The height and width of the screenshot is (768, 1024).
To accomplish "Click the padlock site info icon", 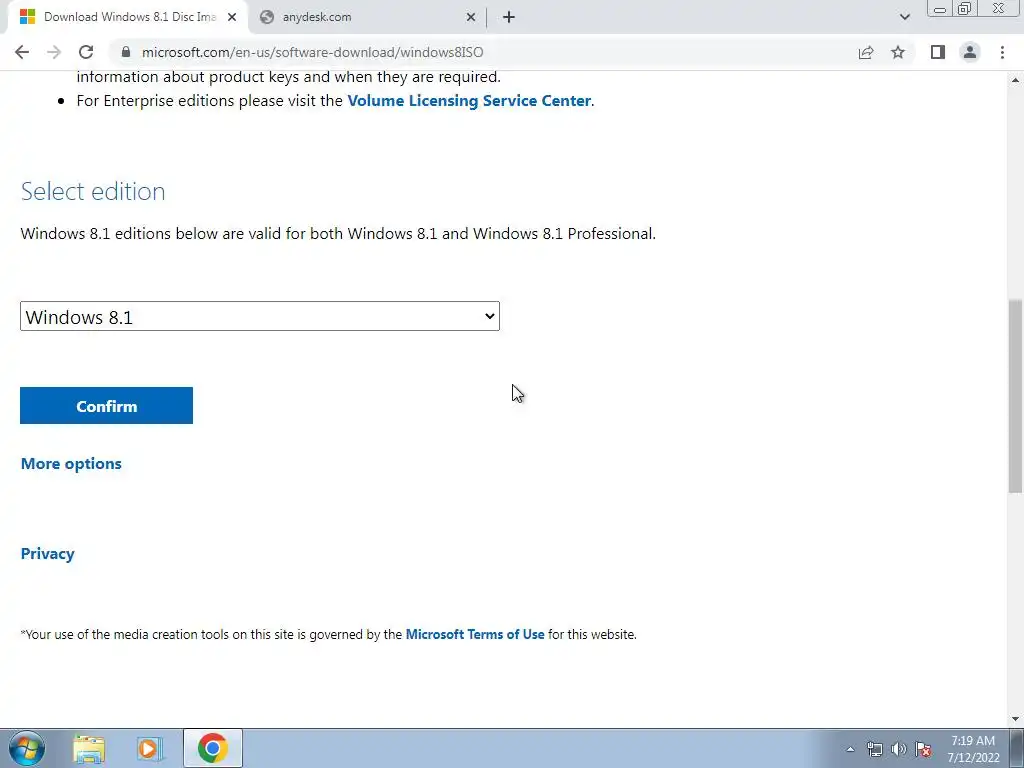I will (x=126, y=52).
